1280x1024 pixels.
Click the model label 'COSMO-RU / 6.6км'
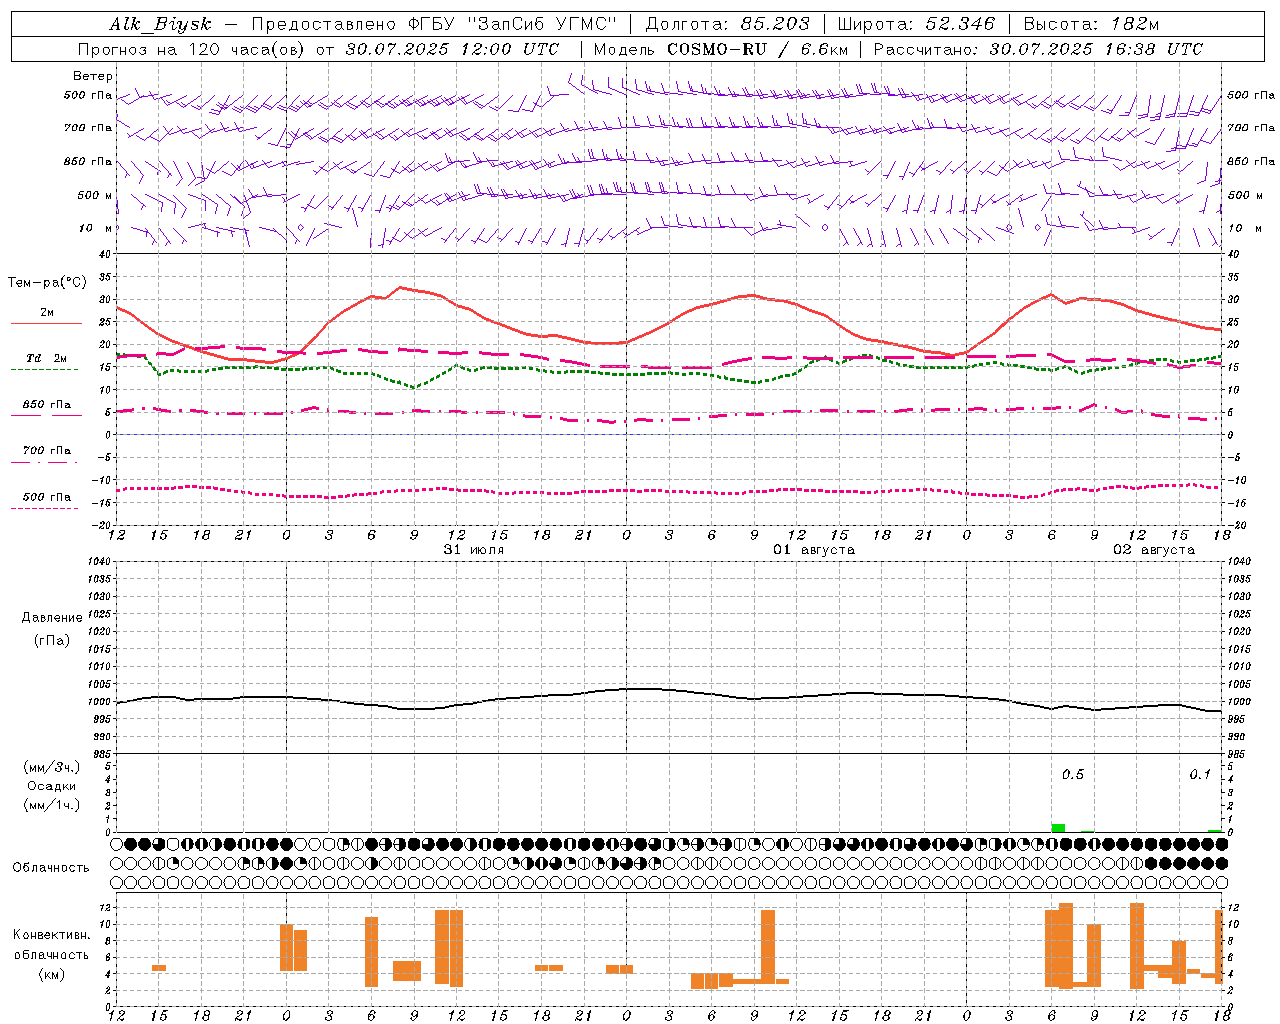[758, 49]
